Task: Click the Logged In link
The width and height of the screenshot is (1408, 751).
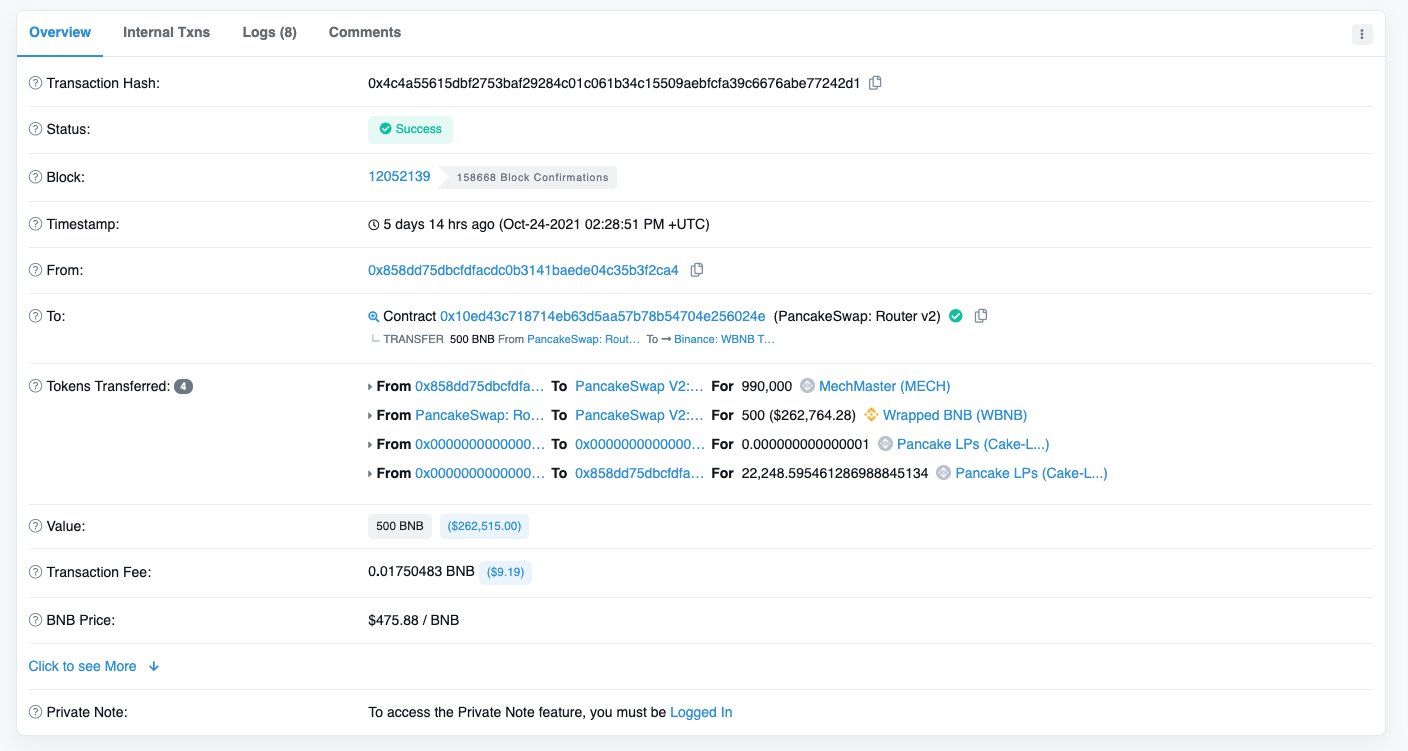Action: [x=700, y=712]
